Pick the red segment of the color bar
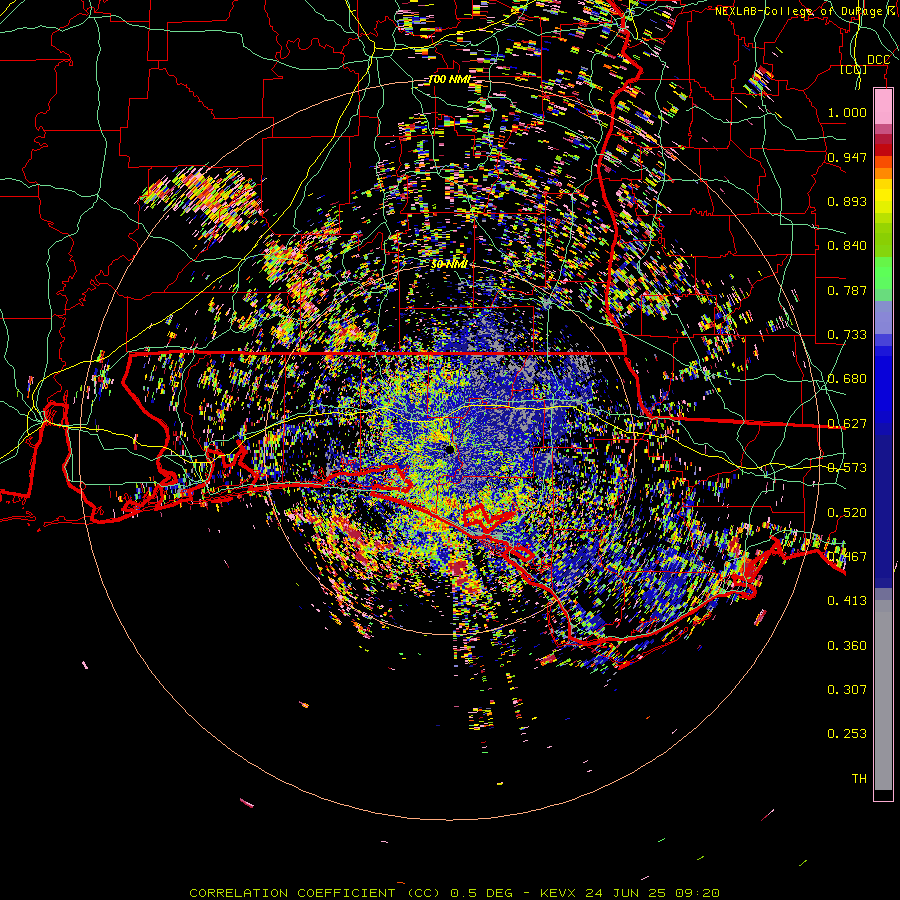Viewport: 900px width, 900px height. point(883,150)
